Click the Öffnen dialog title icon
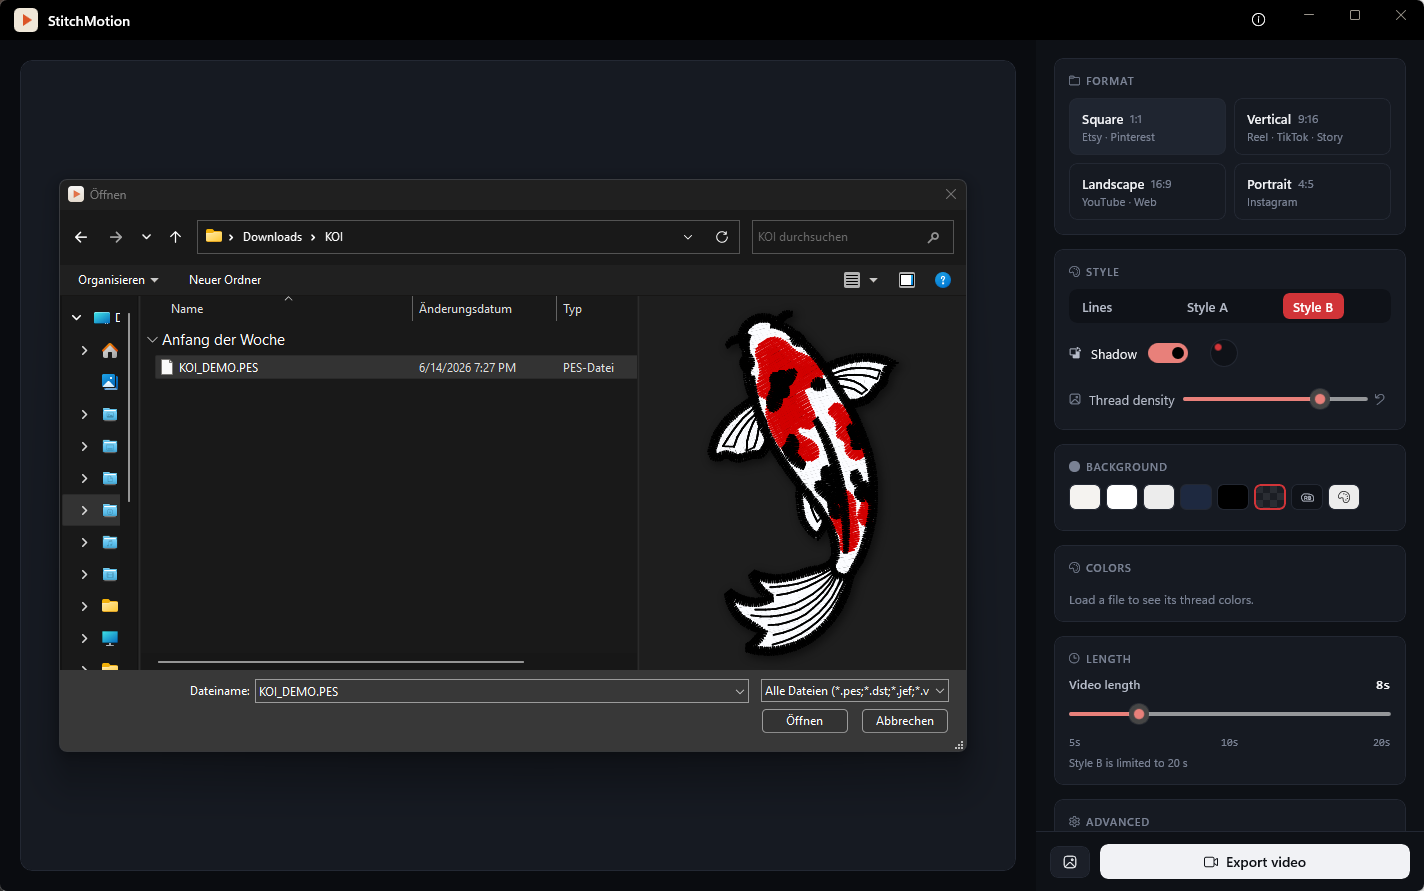1424x891 pixels. [76, 195]
